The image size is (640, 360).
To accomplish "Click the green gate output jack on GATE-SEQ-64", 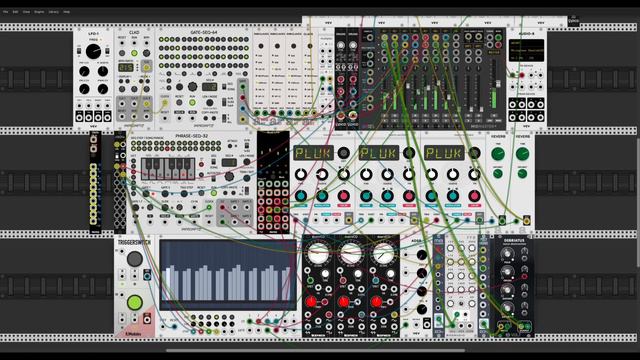I will point(243,87).
